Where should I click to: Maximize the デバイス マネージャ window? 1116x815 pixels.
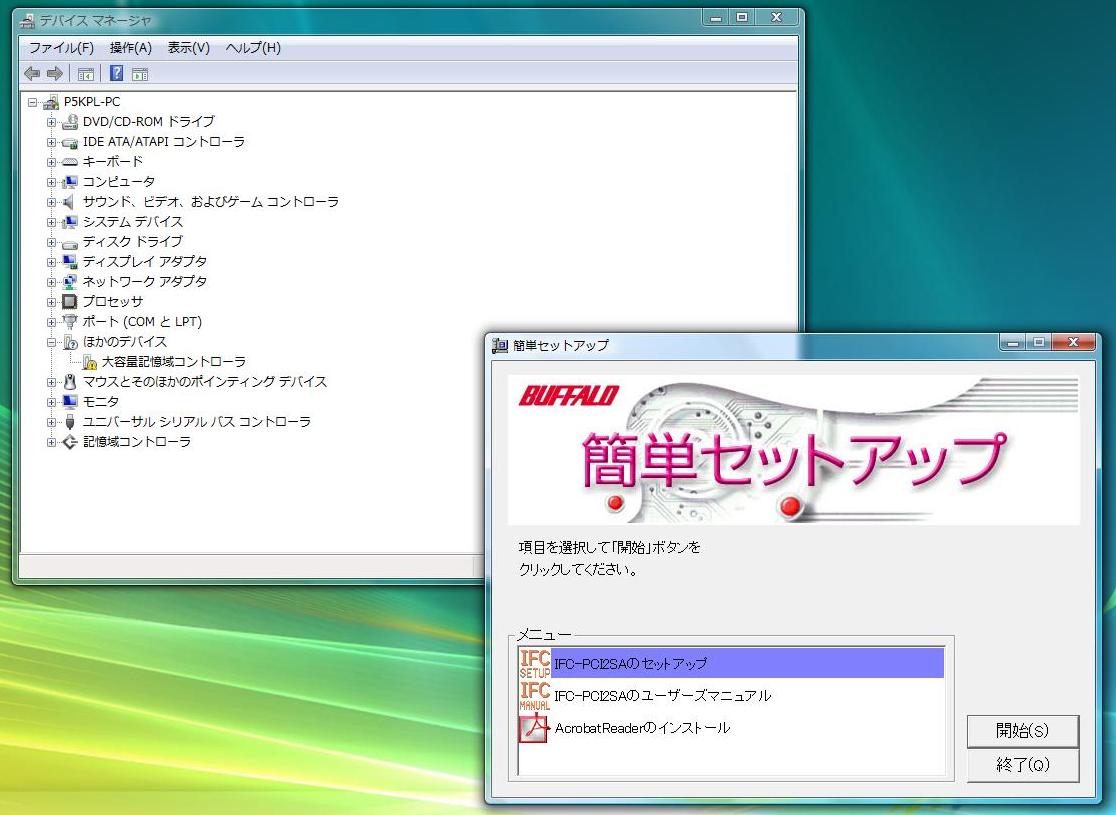click(742, 18)
